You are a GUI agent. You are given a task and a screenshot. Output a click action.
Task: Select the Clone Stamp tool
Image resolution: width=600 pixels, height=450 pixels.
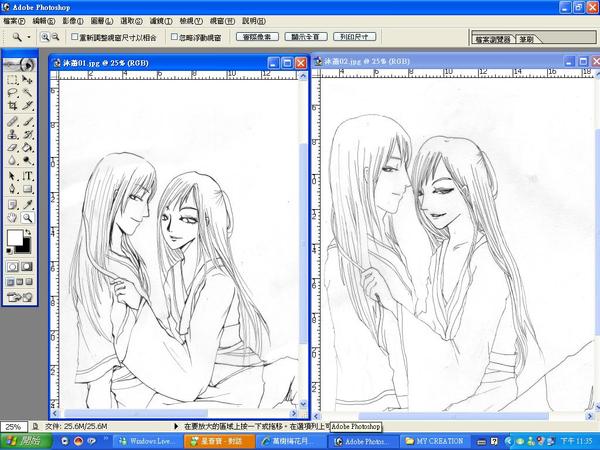[12, 135]
